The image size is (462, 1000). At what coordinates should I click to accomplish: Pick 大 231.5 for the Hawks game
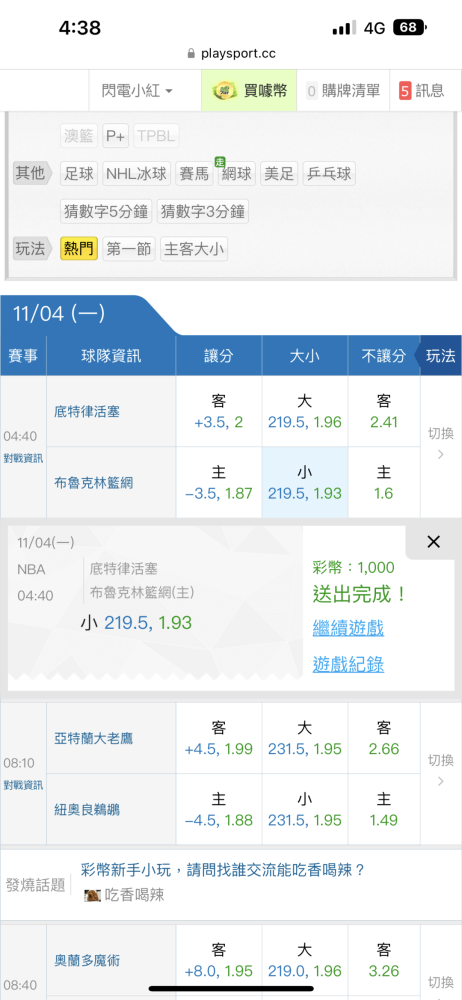304,738
